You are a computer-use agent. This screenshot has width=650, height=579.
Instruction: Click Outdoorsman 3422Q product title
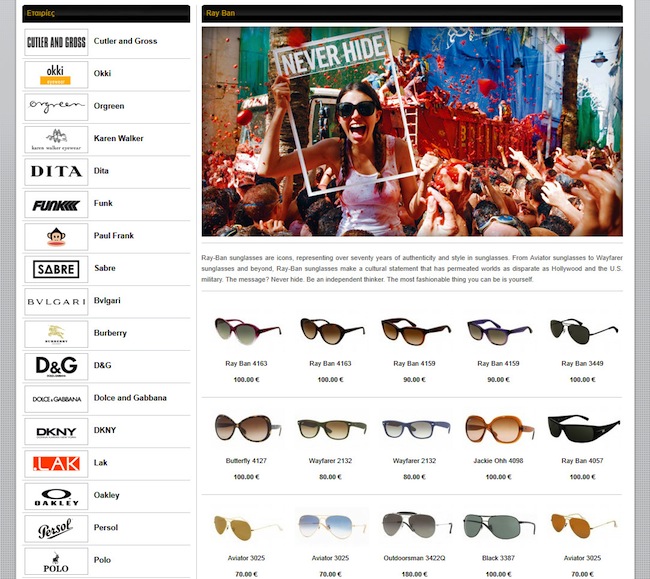414,558
